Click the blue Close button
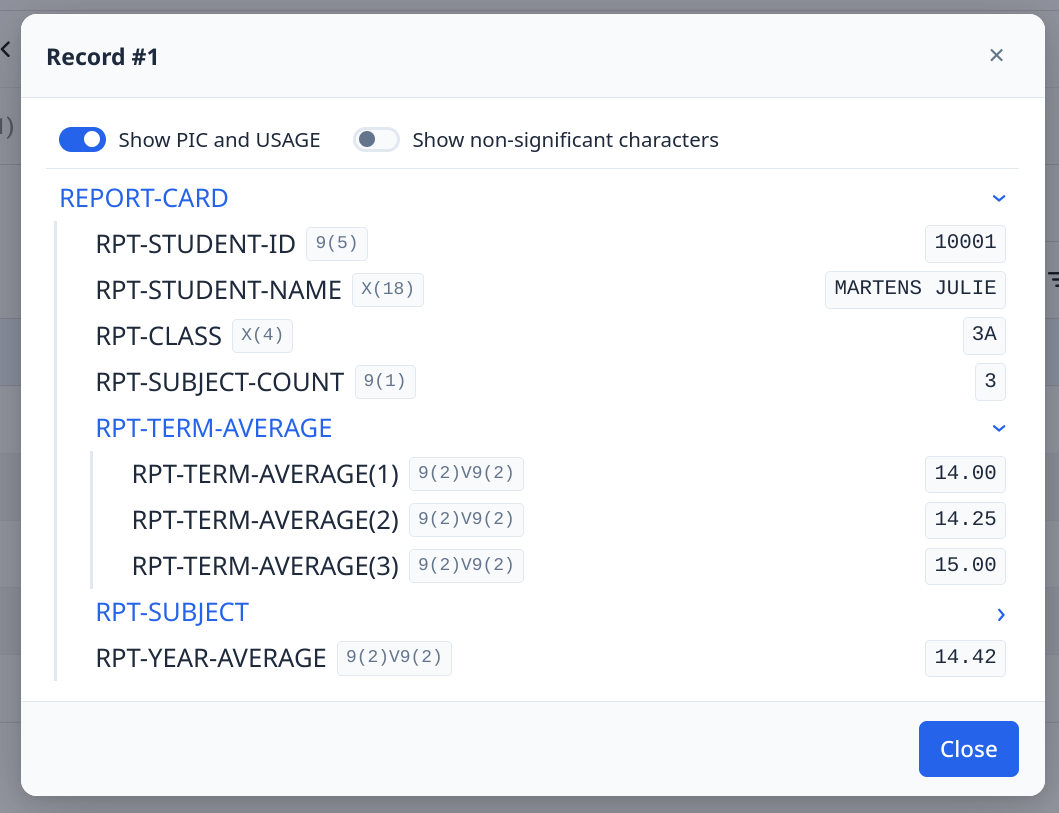The width and height of the screenshot is (1059, 813). click(x=968, y=749)
